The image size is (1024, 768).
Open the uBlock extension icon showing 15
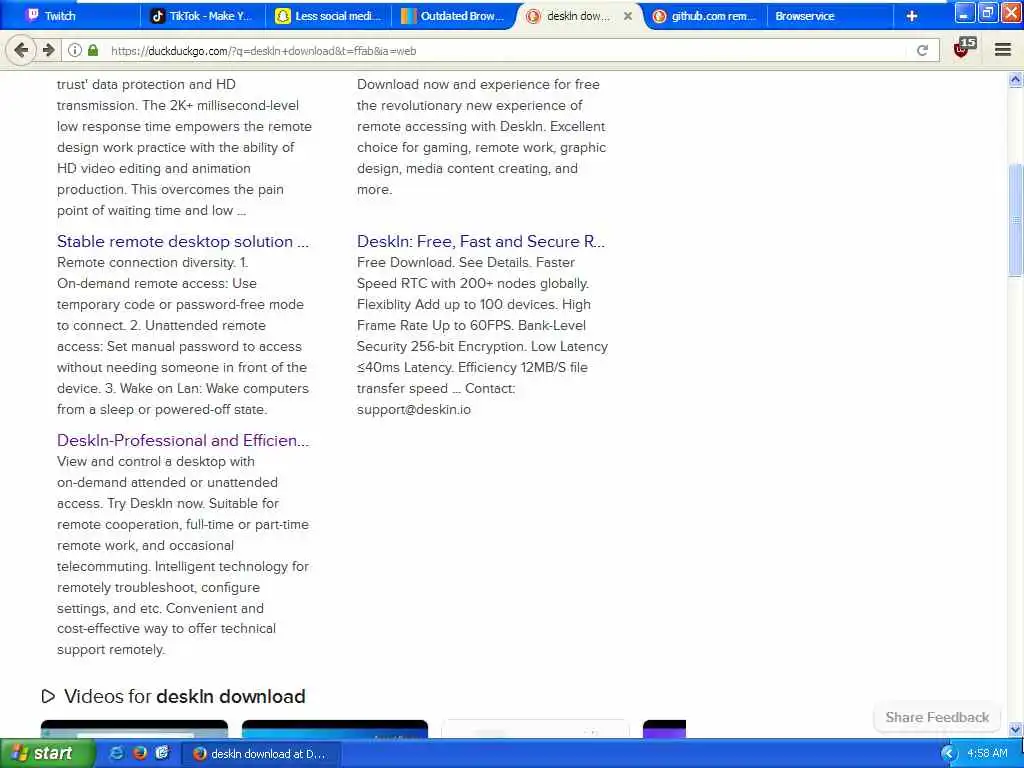pos(964,48)
